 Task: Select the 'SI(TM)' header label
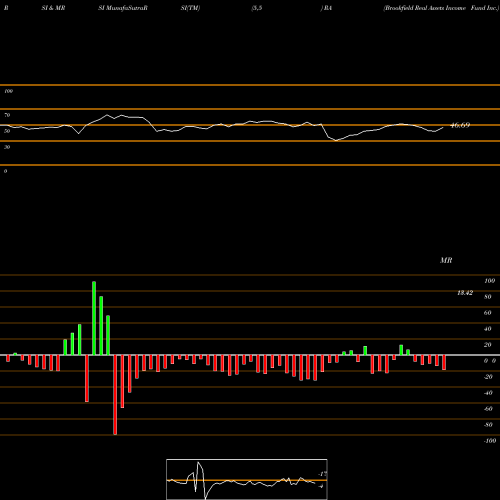190,8
